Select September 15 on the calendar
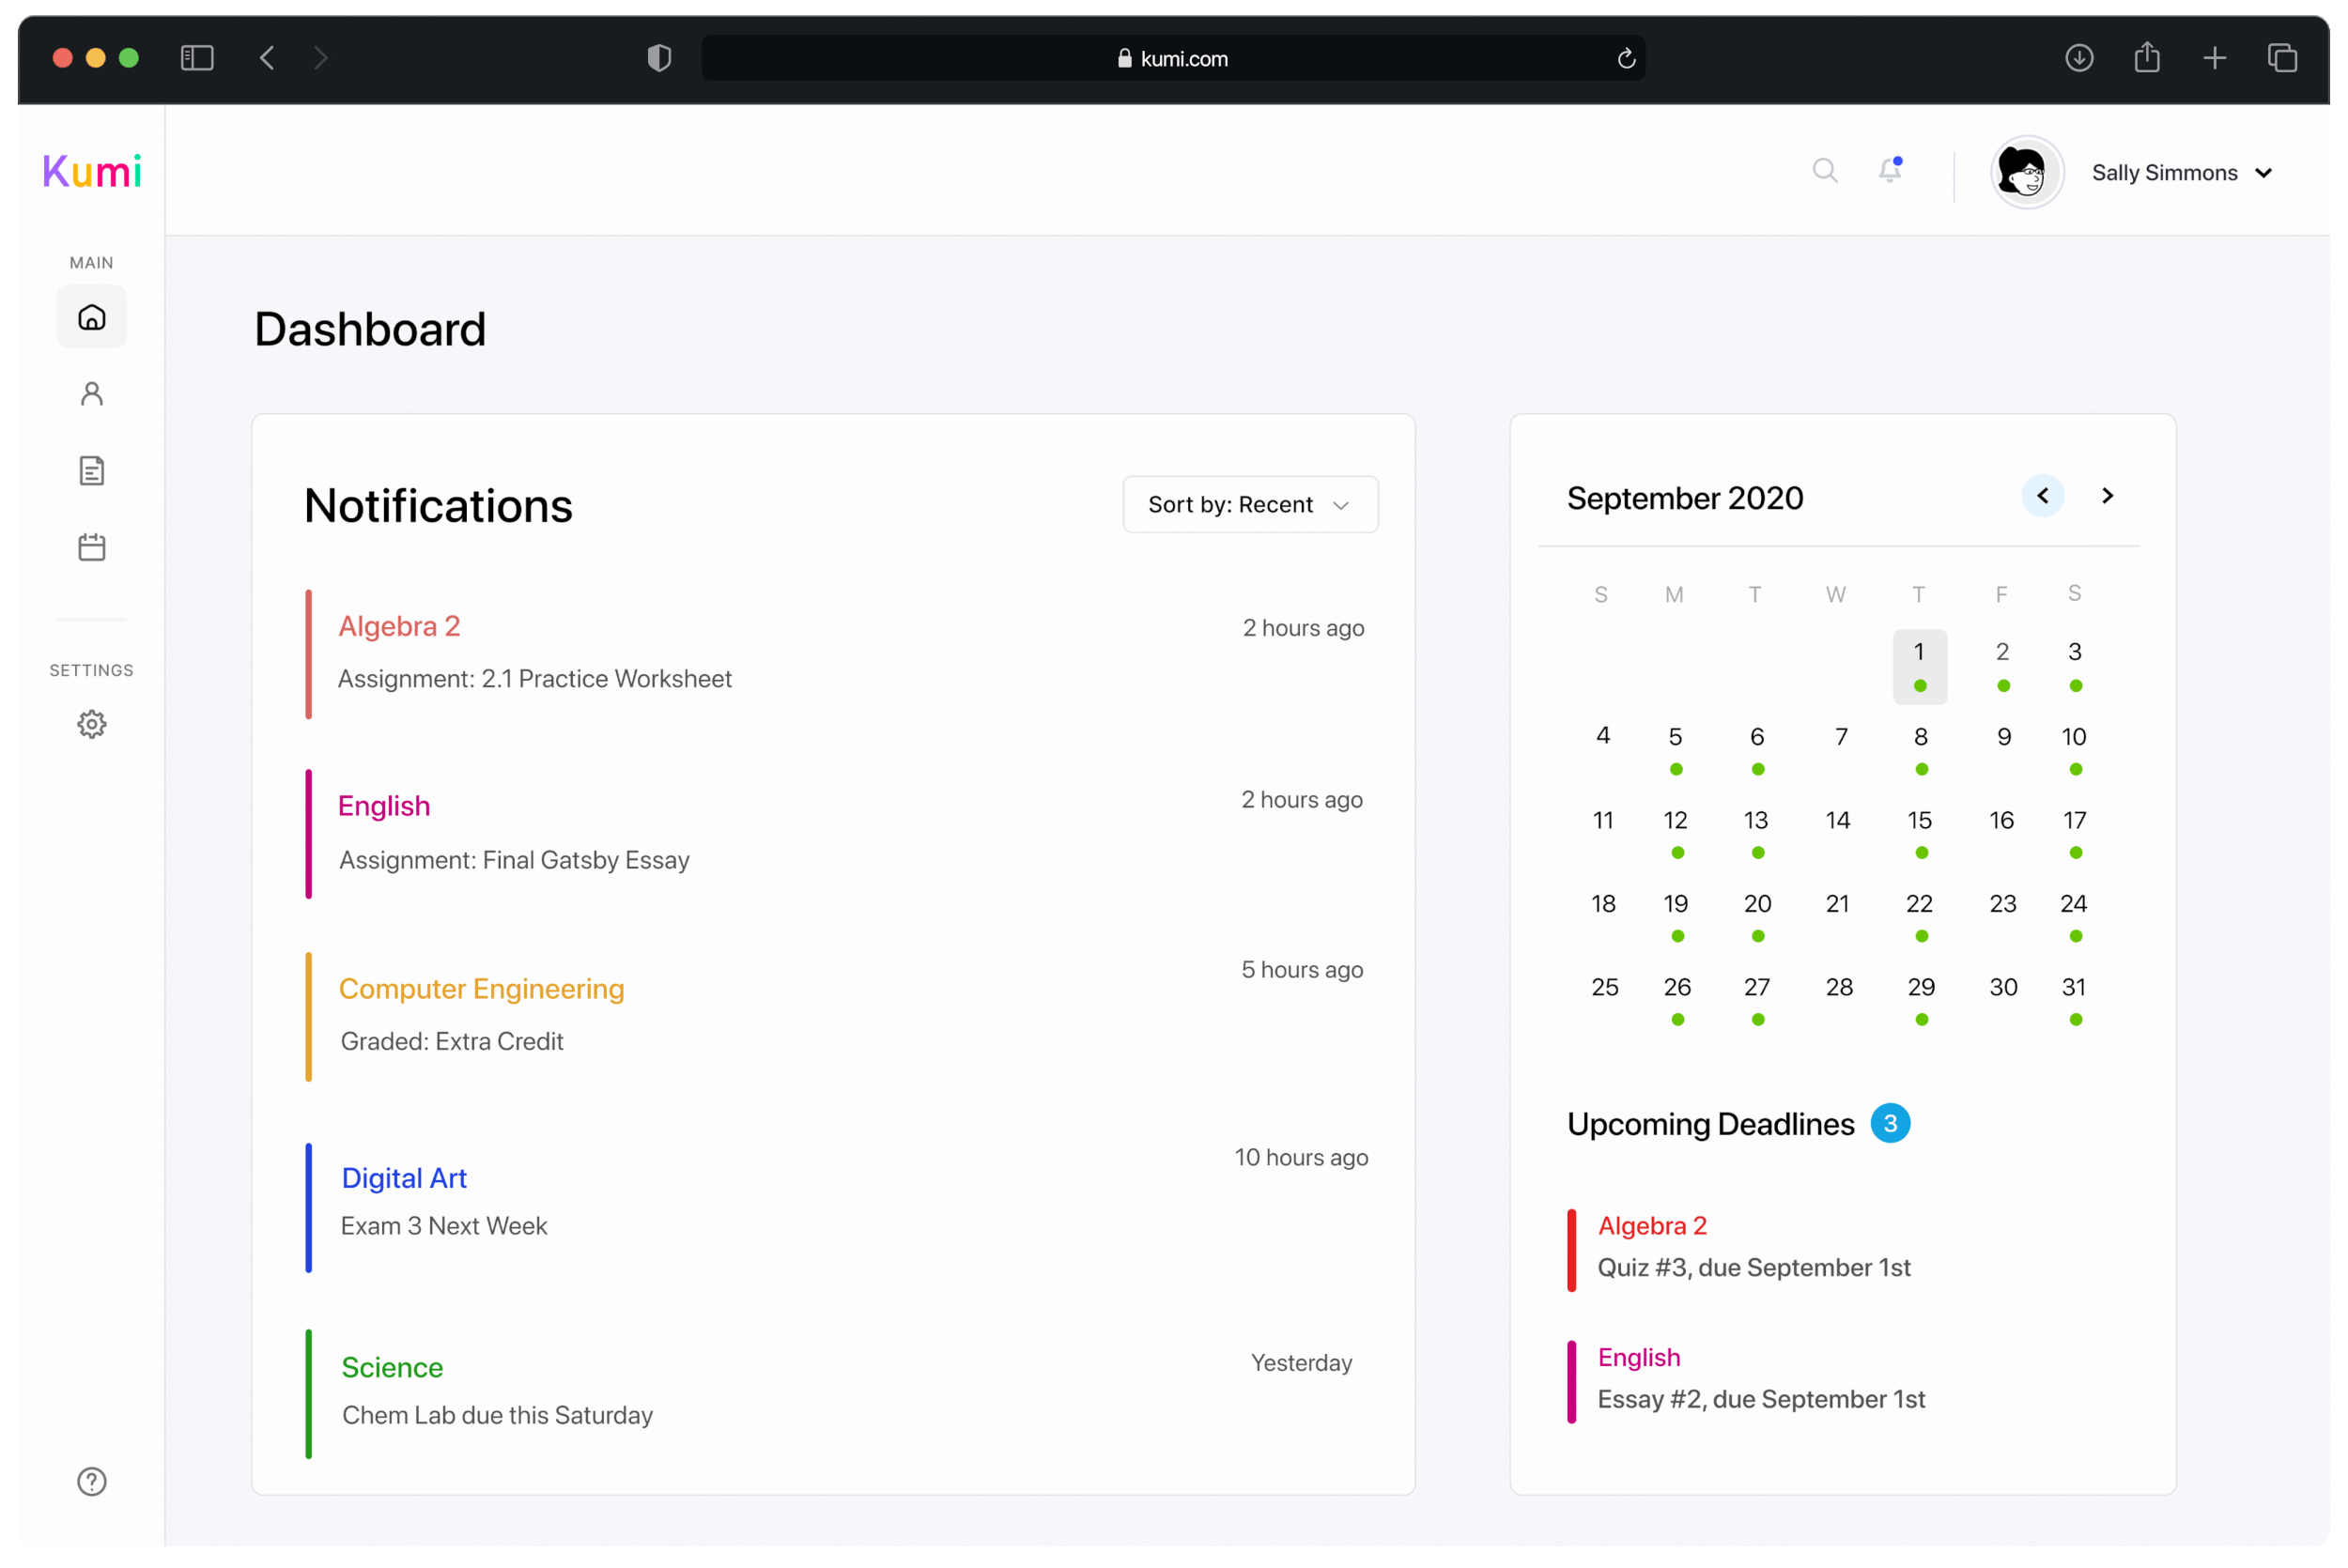Screen dimensions: 2348x1568 [1918, 821]
